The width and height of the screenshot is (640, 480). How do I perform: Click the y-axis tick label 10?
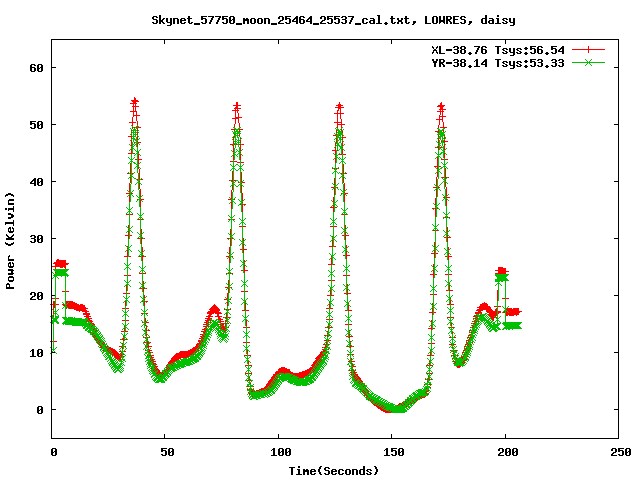point(36,353)
